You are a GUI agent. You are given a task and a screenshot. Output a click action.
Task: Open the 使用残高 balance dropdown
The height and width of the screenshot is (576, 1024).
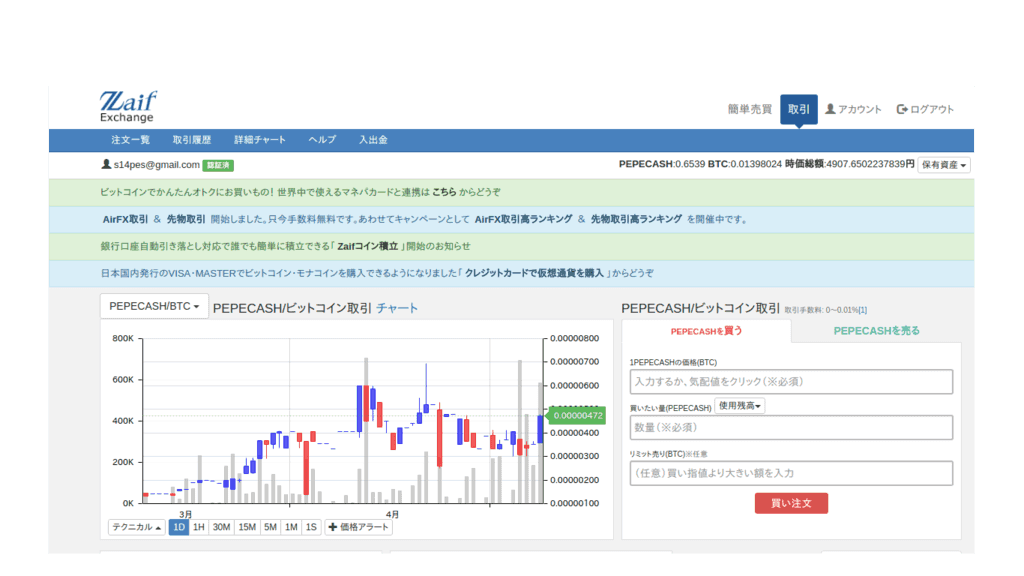740,406
